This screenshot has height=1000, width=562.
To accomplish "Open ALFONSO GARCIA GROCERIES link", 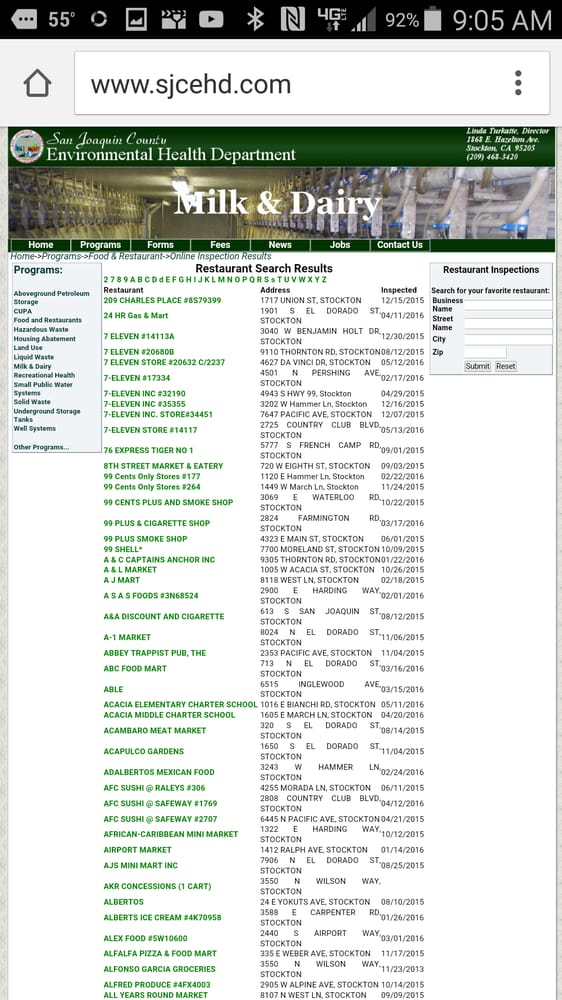I will [x=160, y=969].
